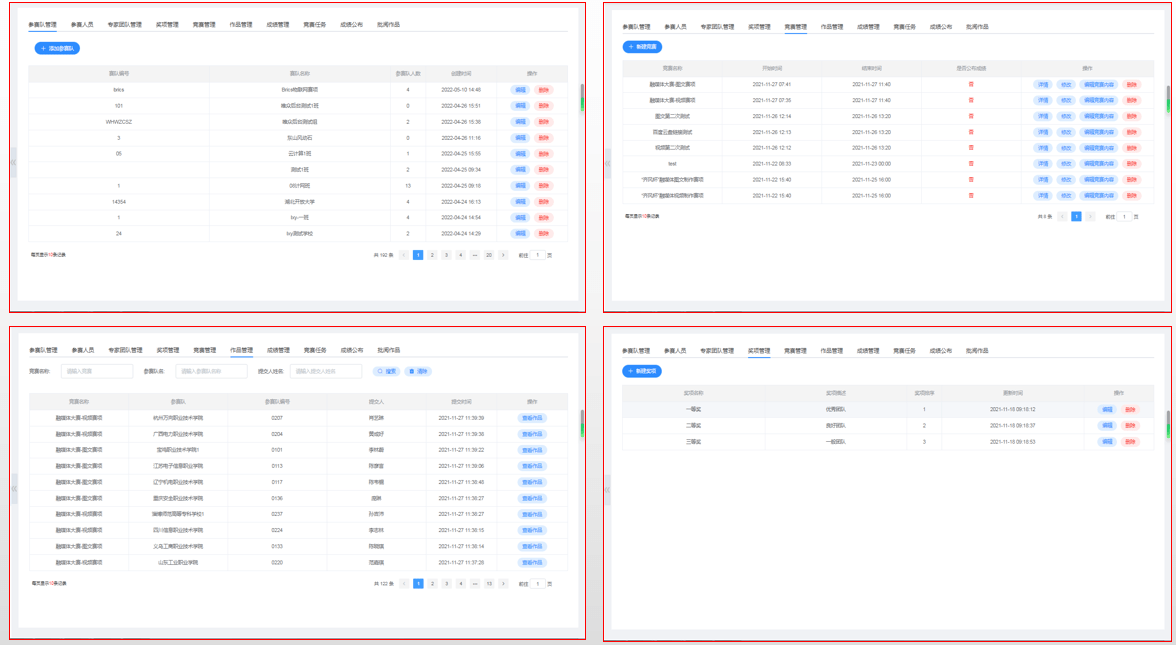Click the 添加参赛队 plus button
The image size is (1176, 645).
pyautogui.click(x=58, y=48)
